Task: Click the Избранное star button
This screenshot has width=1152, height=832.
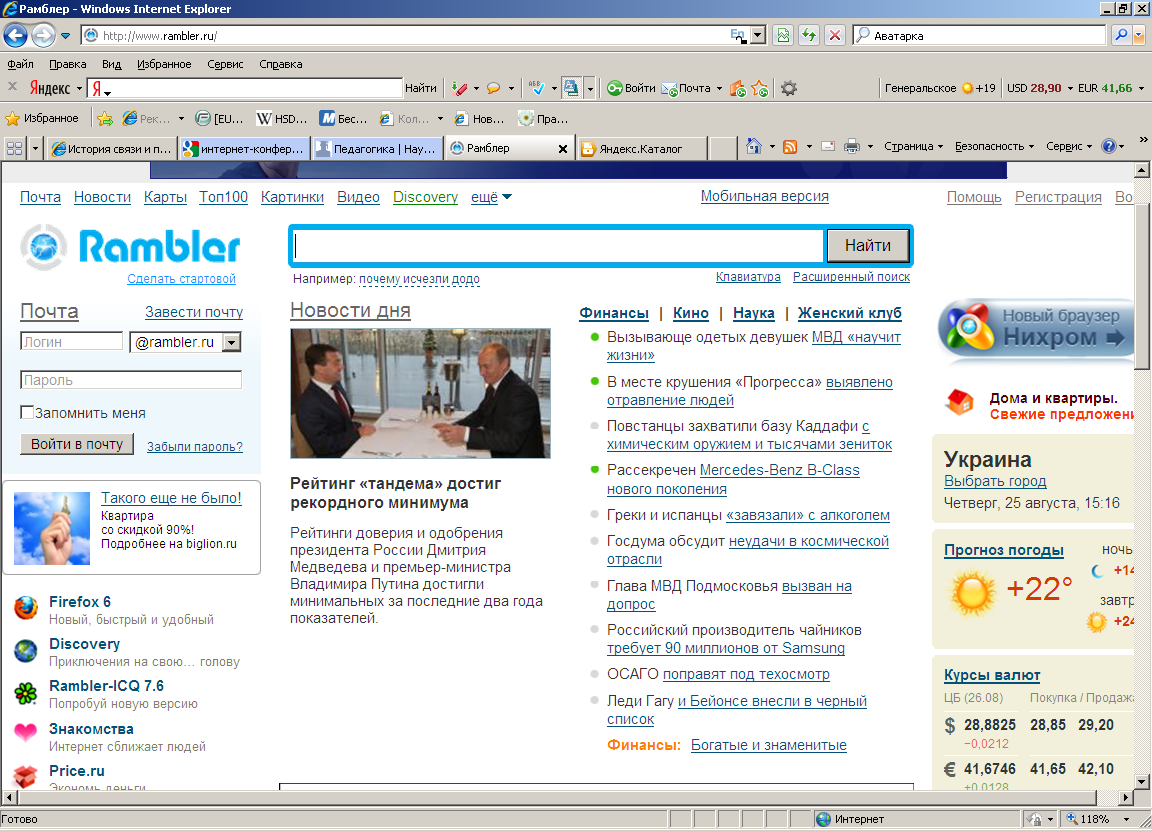Action: tap(42, 118)
